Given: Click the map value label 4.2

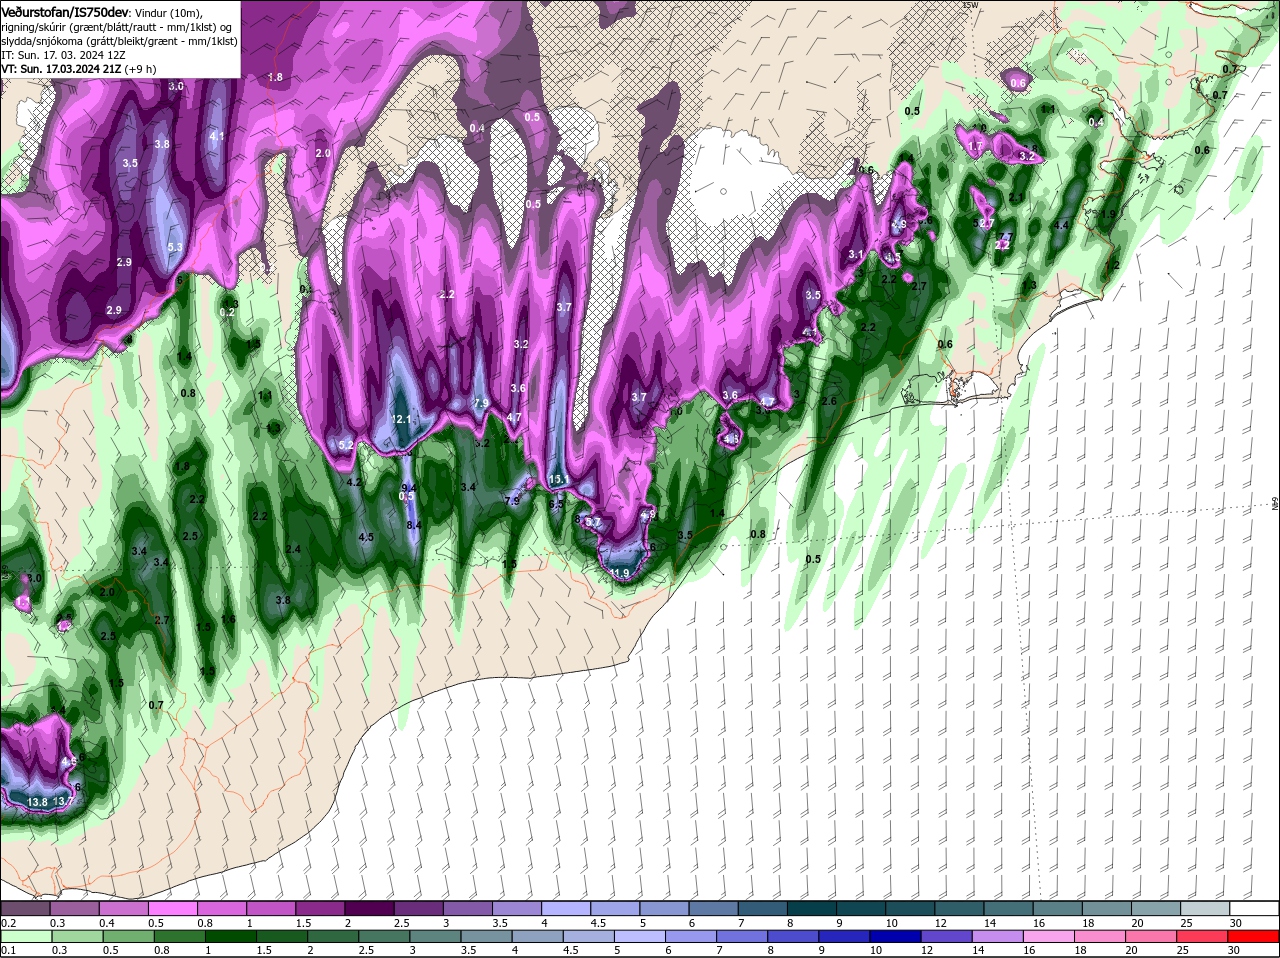Looking at the screenshot, I should tap(354, 481).
